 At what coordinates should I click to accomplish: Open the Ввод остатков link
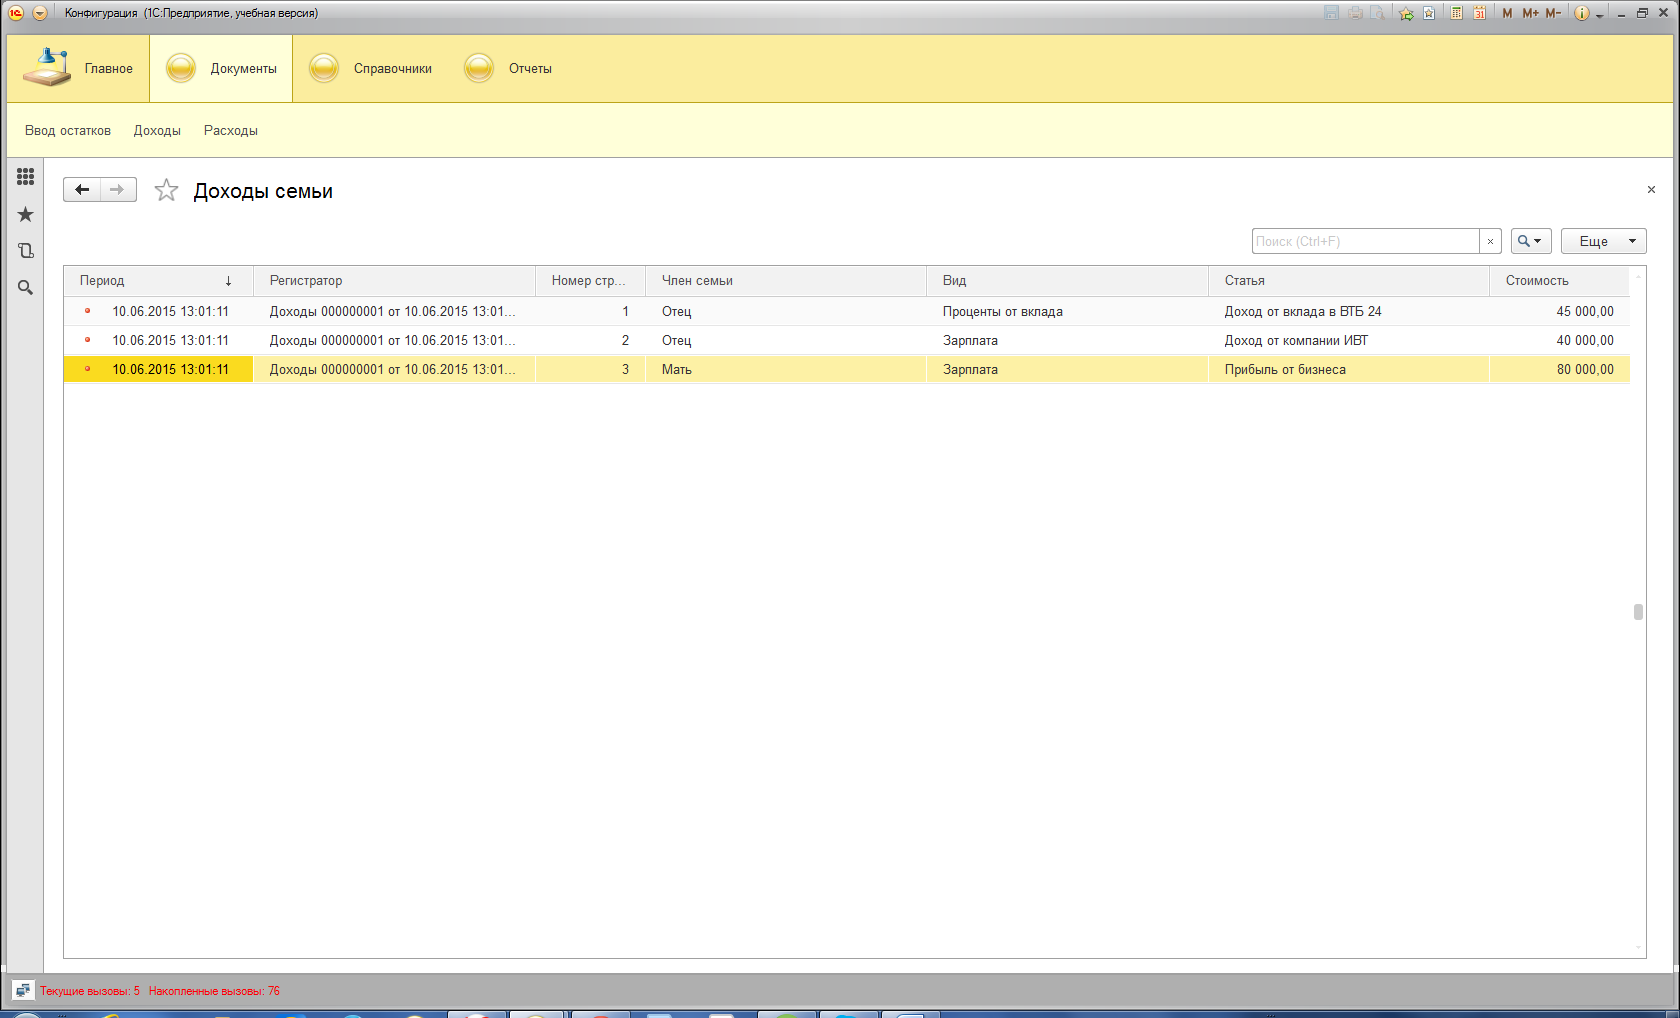click(68, 131)
